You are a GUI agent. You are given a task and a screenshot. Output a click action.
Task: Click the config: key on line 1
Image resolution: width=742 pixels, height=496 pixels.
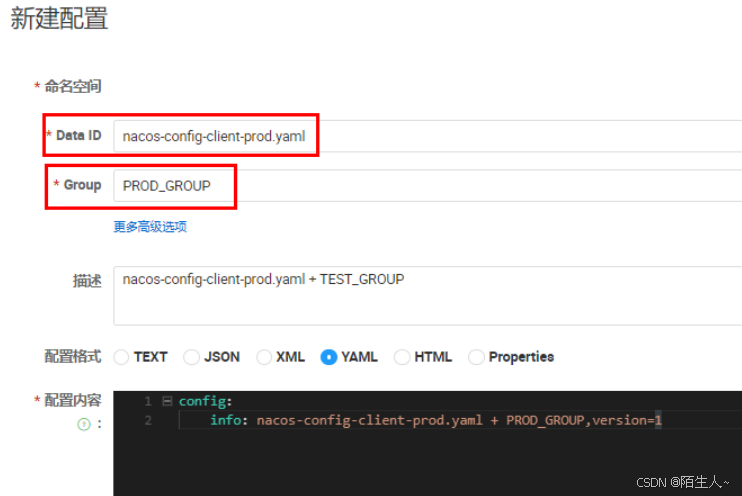coord(205,401)
